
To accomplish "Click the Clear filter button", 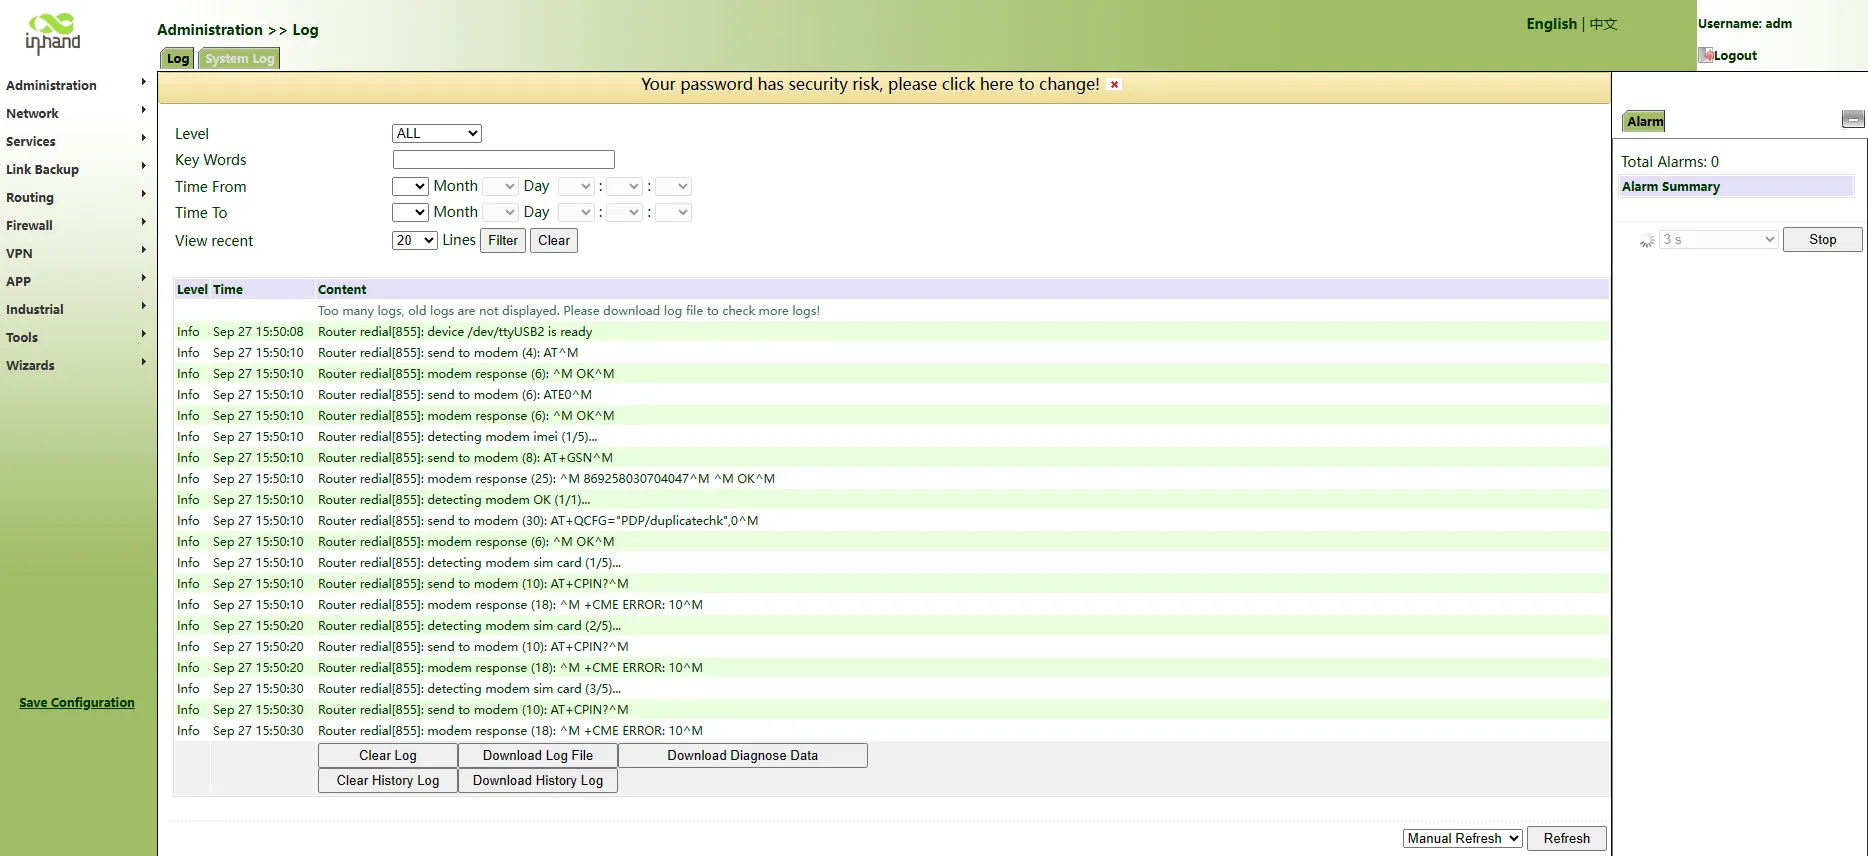I will point(554,240).
